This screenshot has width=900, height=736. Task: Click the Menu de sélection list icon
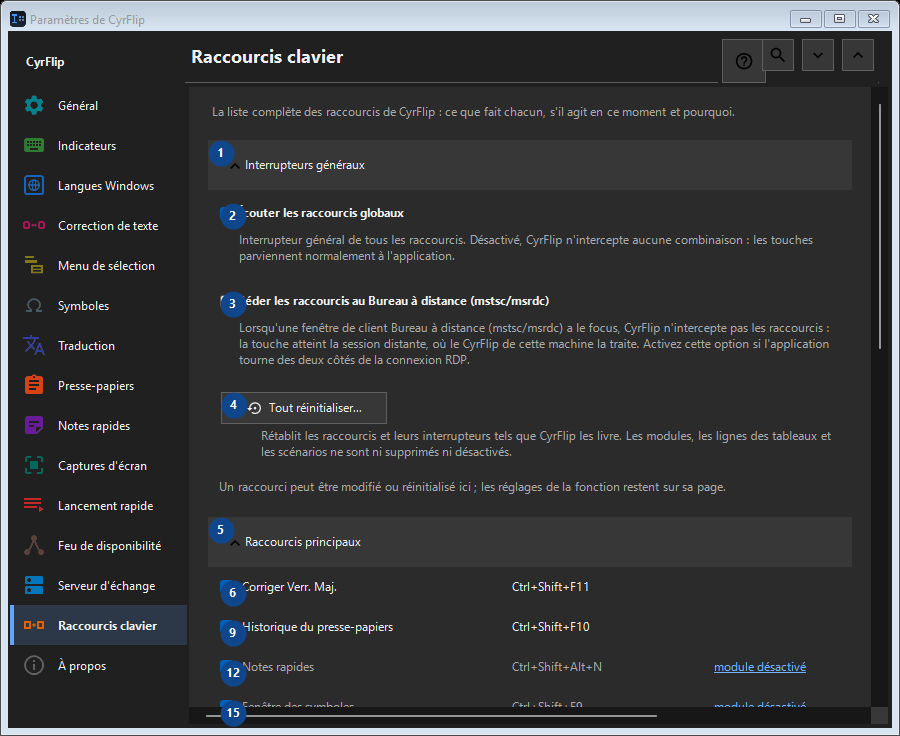[x=34, y=265]
